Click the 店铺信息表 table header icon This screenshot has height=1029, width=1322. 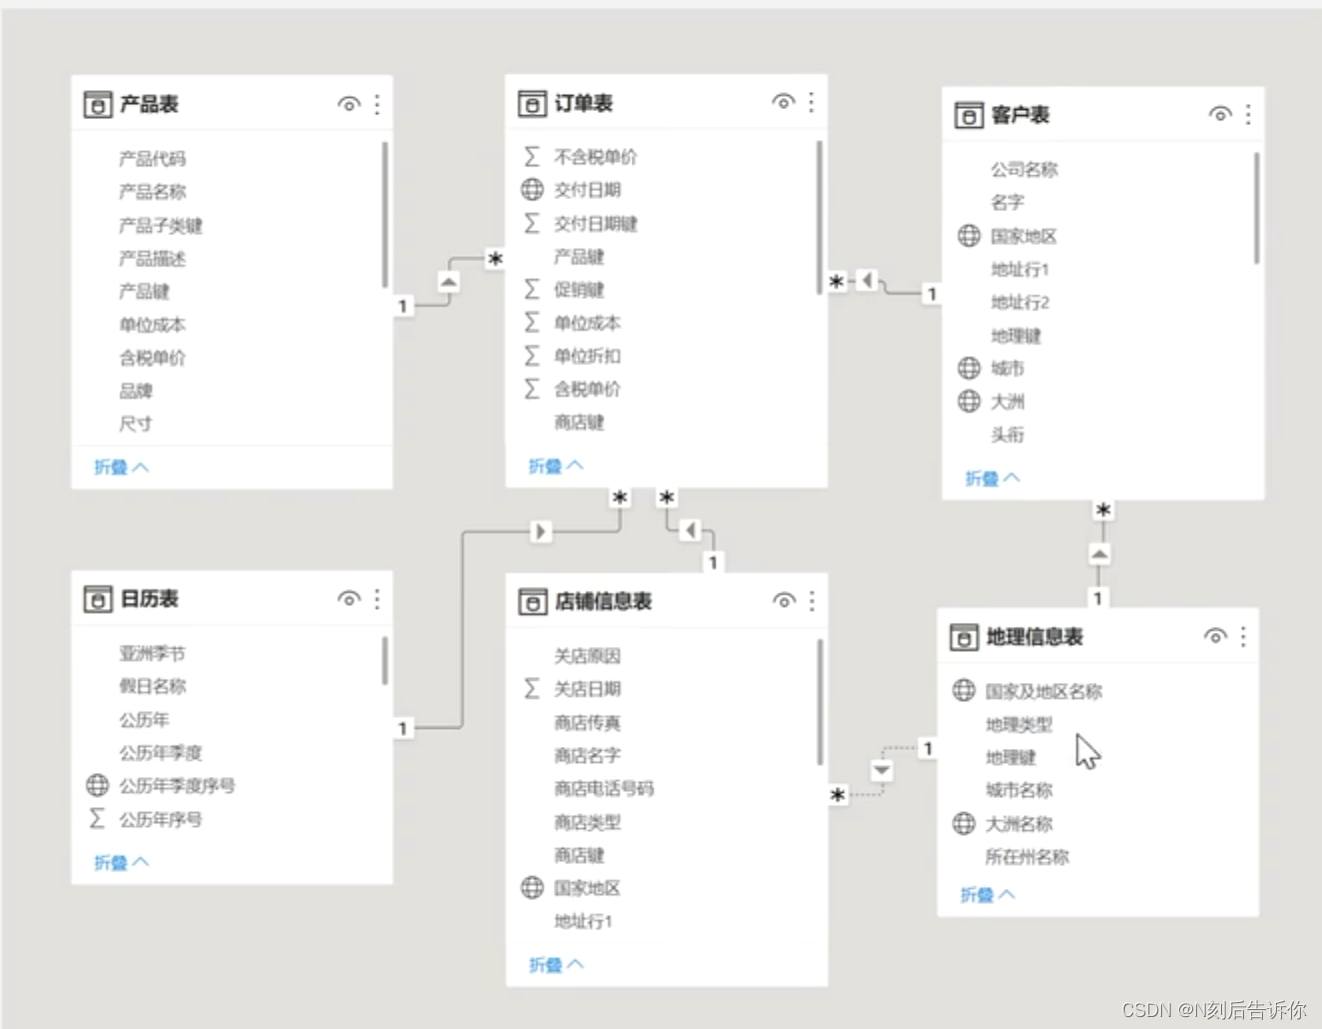tap(532, 601)
